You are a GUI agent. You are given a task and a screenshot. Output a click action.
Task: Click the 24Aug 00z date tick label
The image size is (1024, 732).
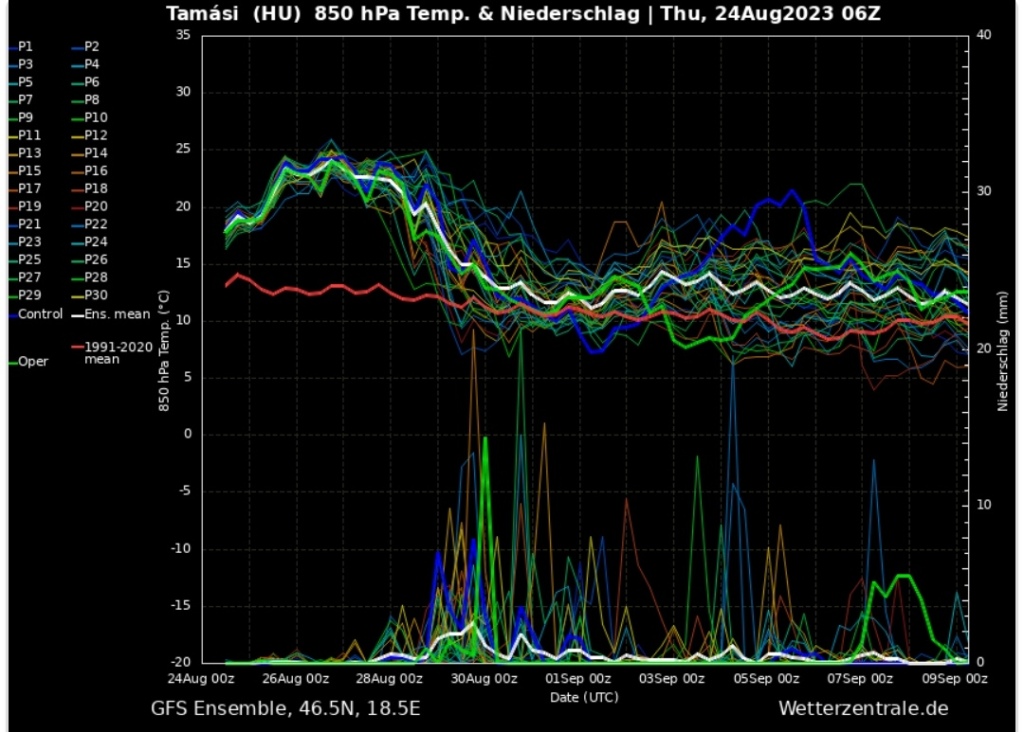tap(202, 678)
